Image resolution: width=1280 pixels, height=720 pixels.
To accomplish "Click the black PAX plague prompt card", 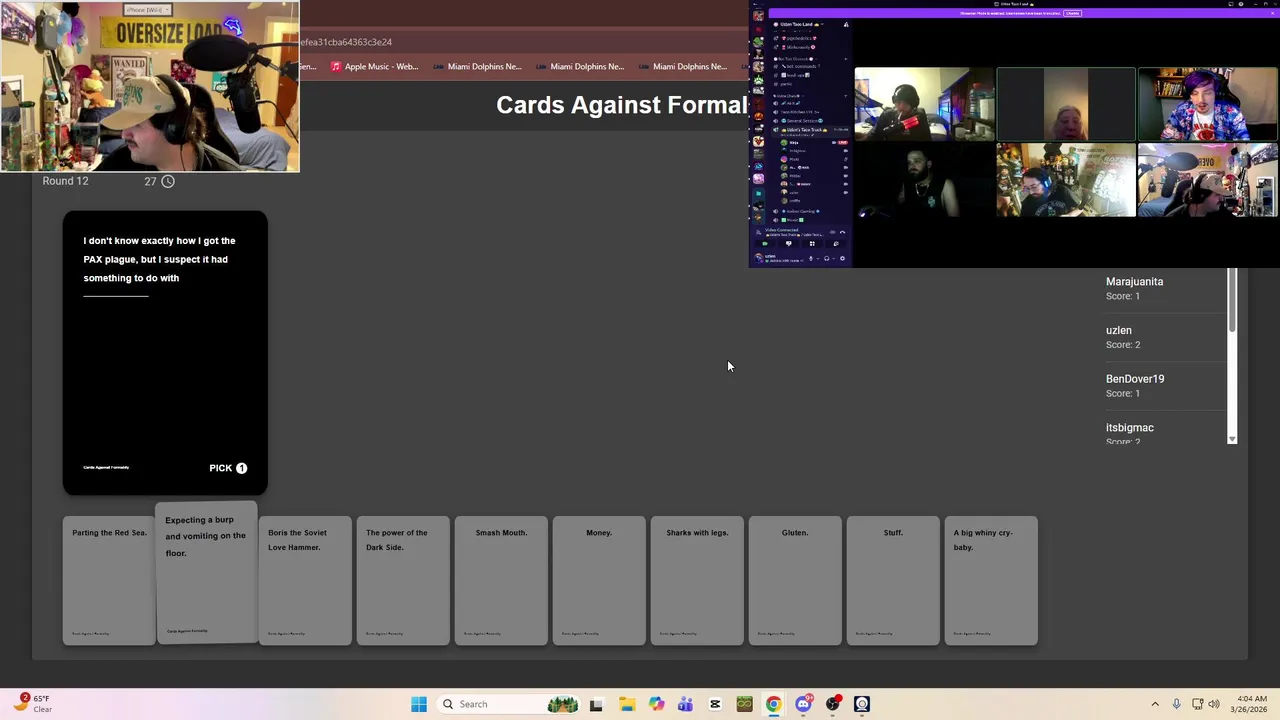I will coord(165,353).
